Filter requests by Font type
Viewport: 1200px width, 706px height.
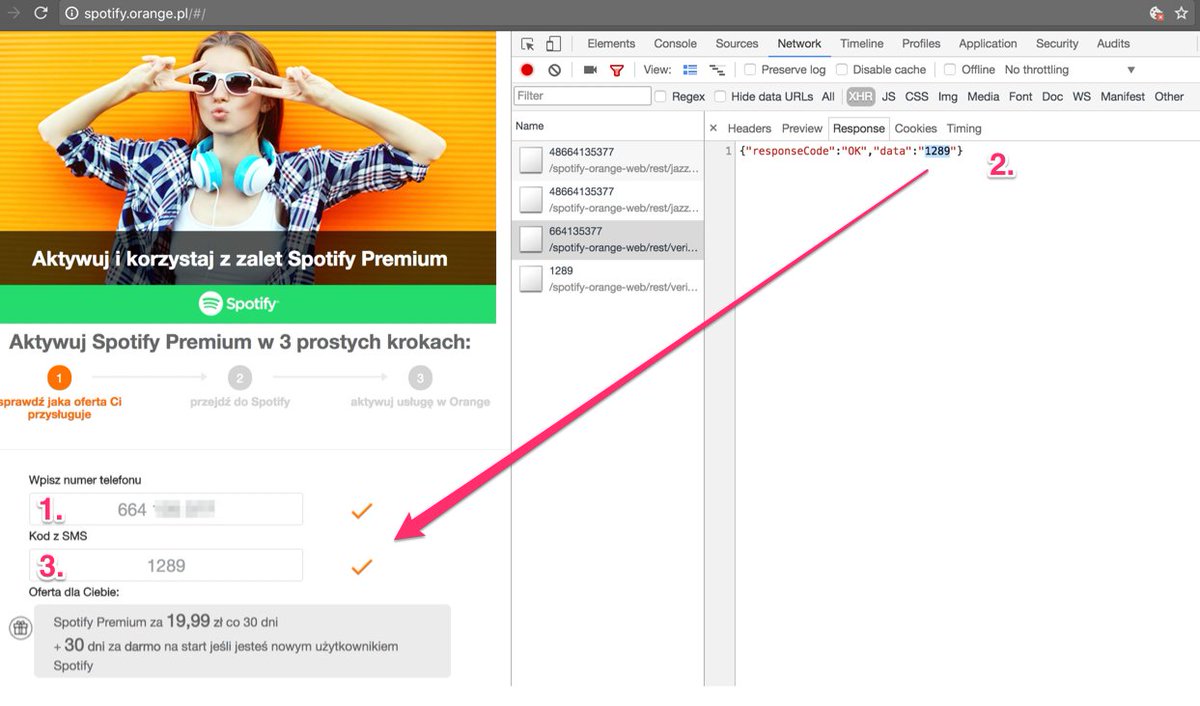pos(1021,97)
